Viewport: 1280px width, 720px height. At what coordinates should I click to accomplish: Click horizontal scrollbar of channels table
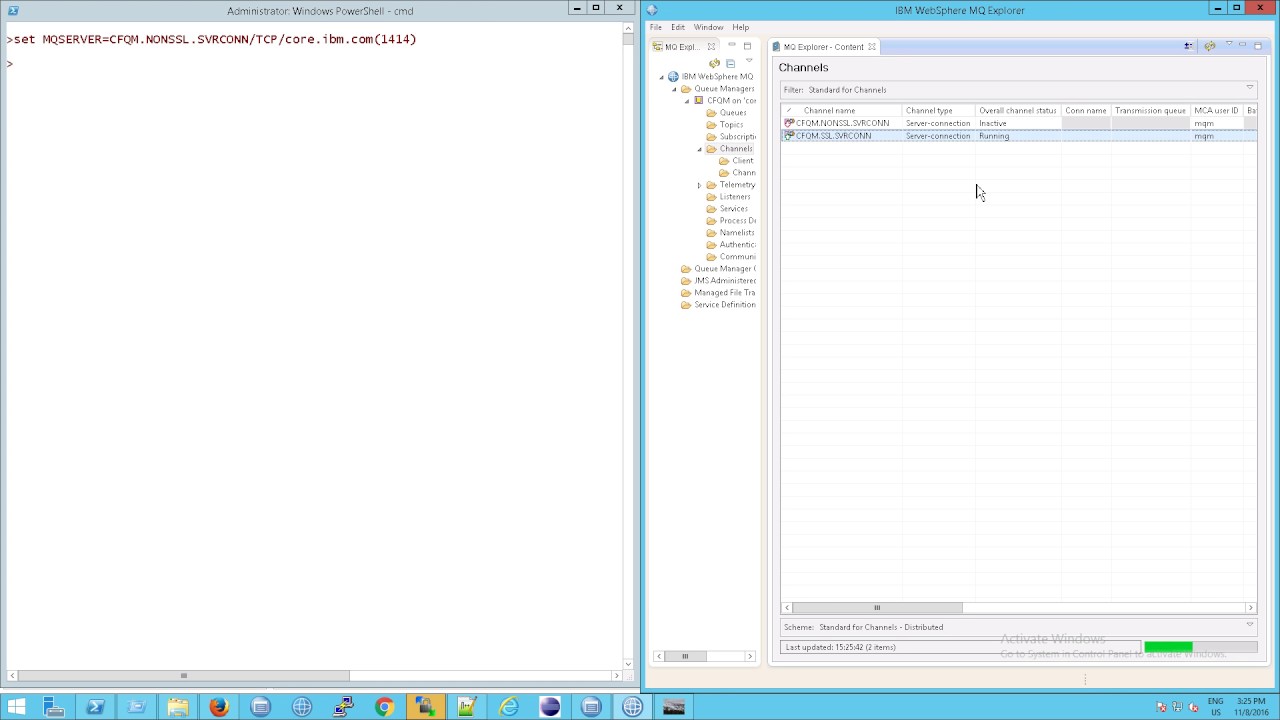point(877,608)
